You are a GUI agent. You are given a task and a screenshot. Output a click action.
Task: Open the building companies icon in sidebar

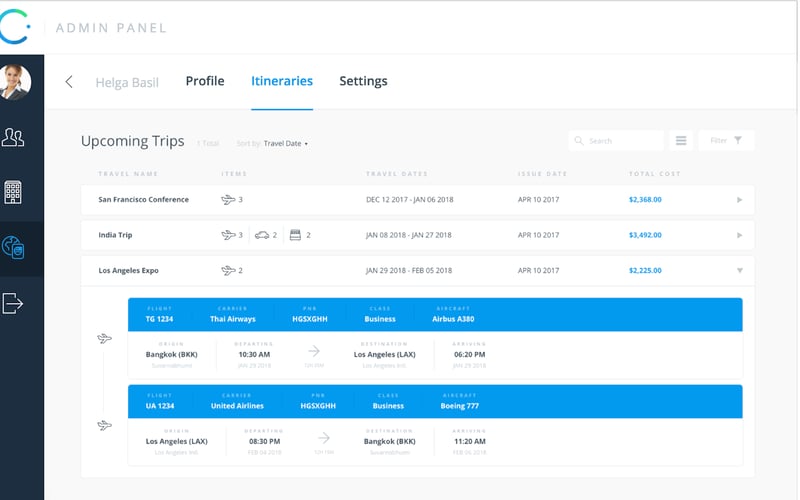[13, 192]
